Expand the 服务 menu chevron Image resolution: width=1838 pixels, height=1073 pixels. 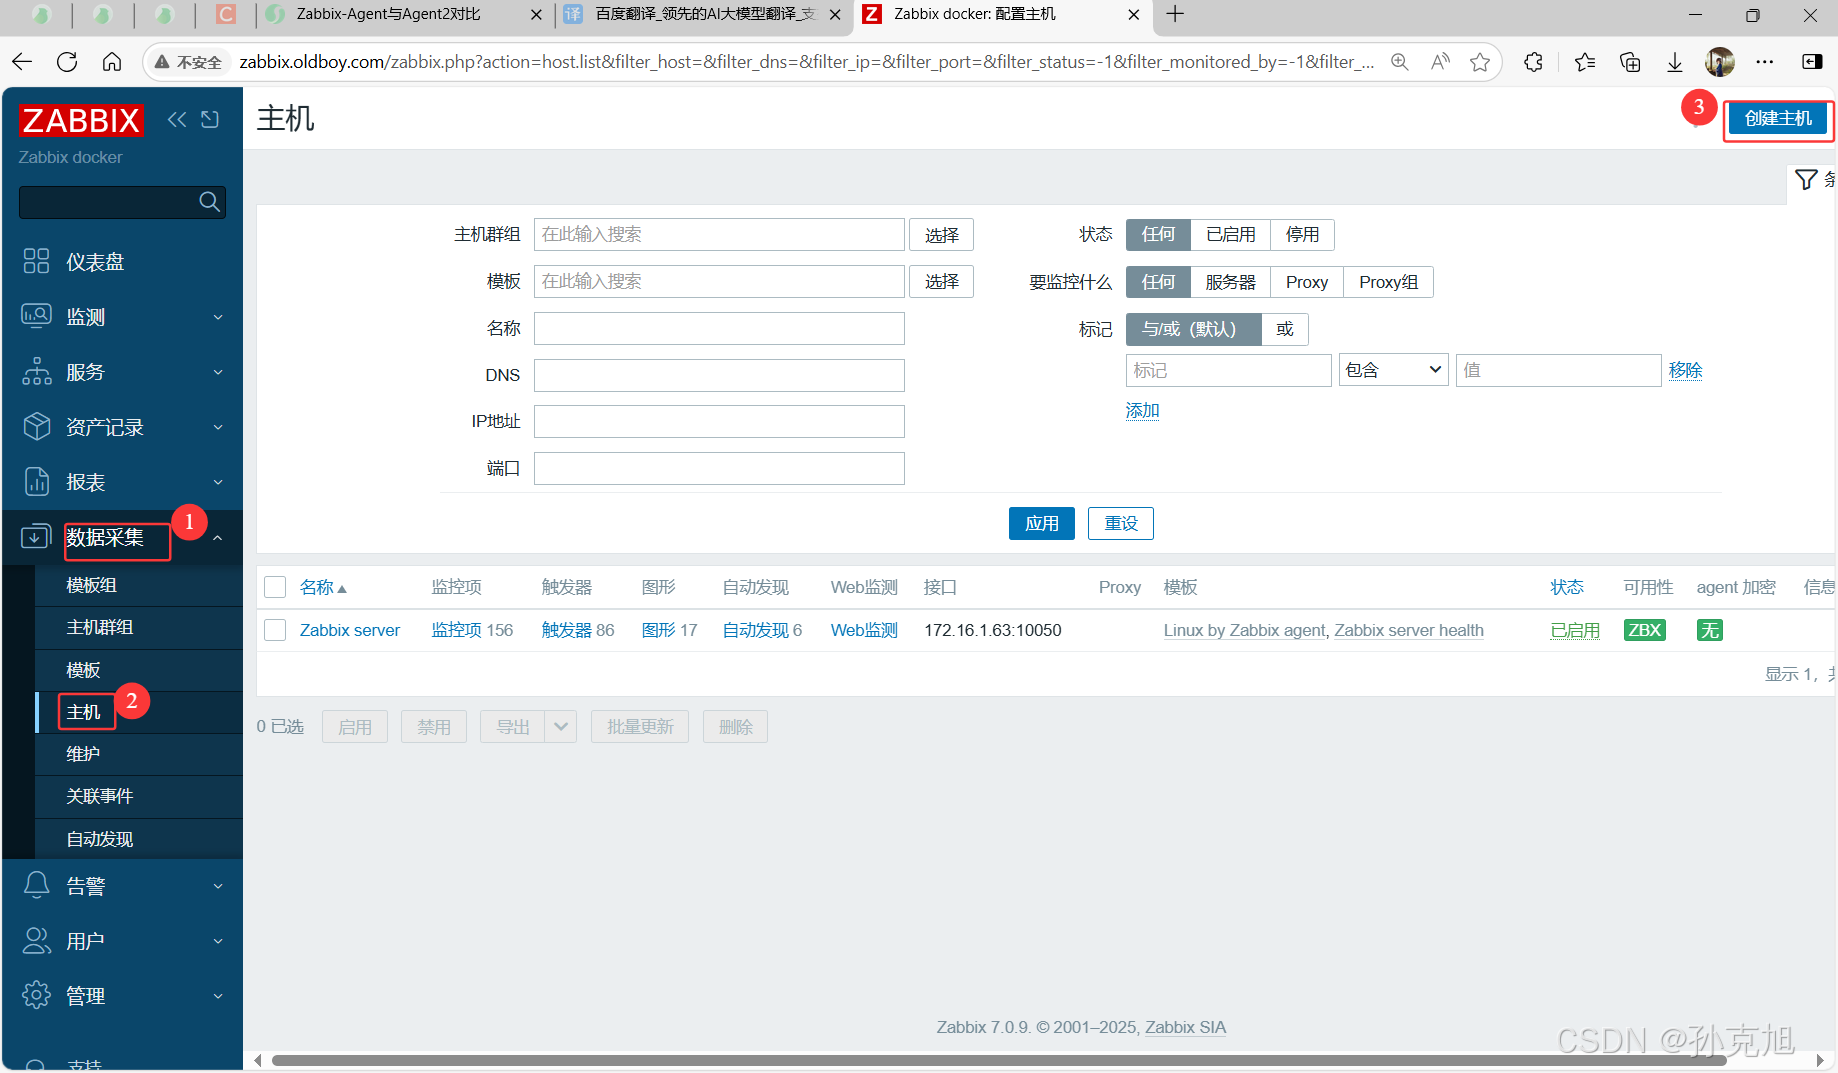[218, 372]
